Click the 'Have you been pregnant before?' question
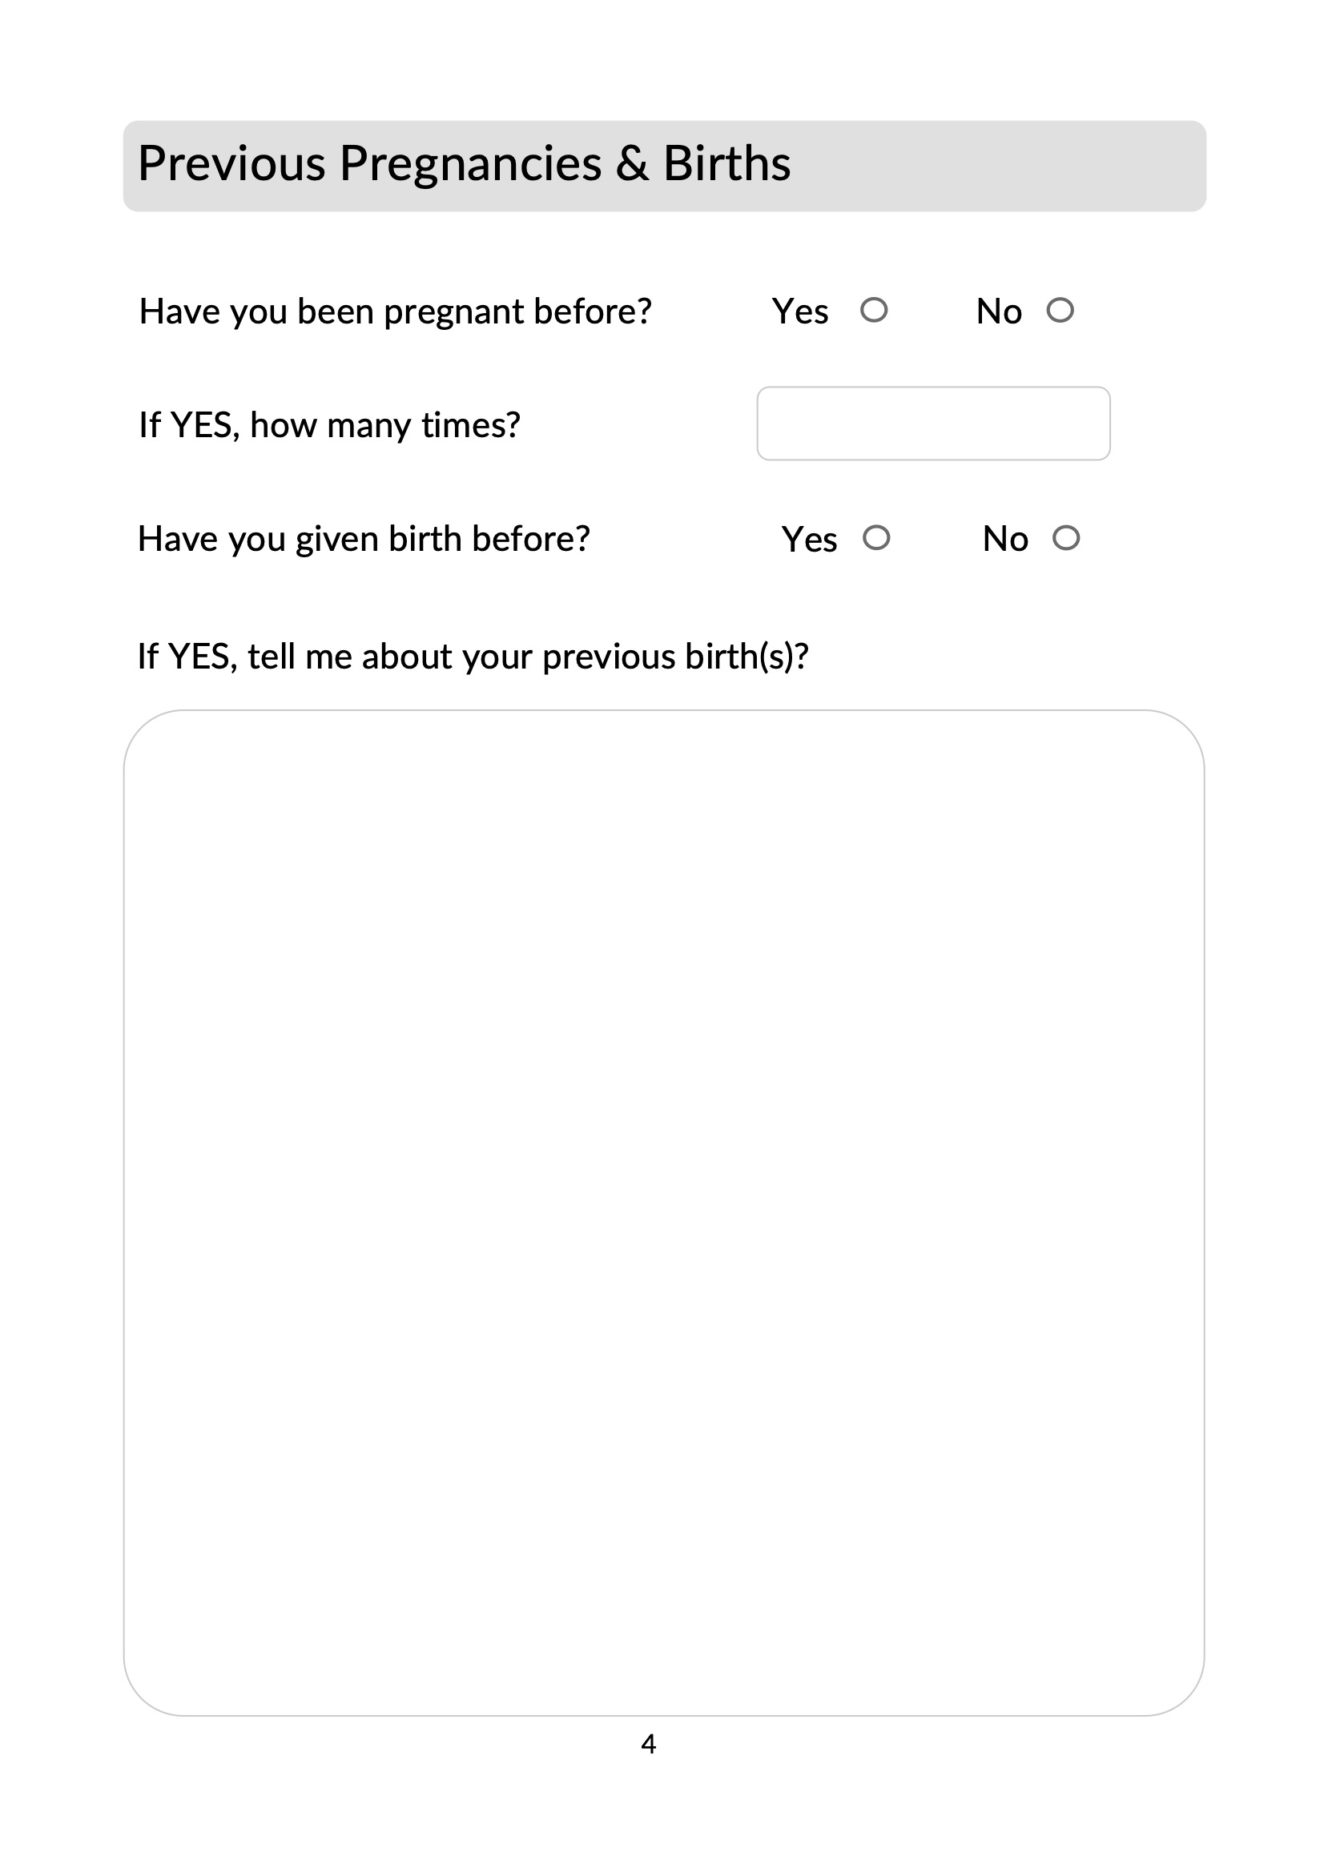The height and width of the screenshot is (1872, 1324). click(395, 312)
